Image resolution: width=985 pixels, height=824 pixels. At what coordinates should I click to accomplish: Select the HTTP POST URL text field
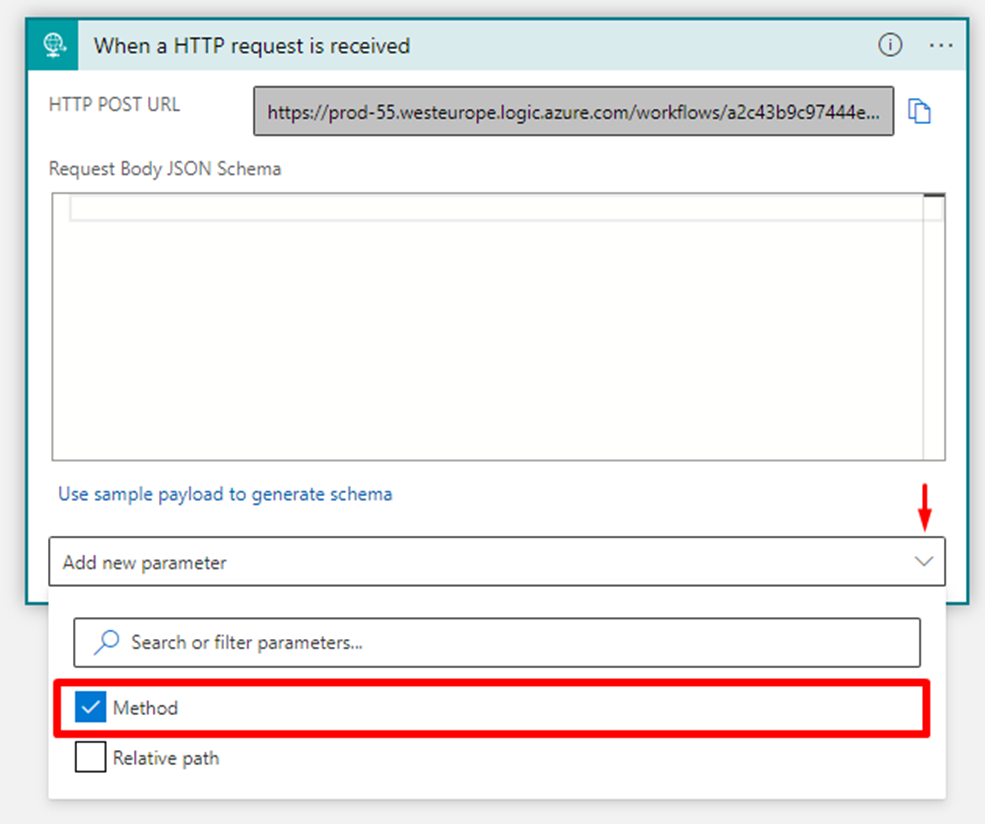(x=573, y=111)
